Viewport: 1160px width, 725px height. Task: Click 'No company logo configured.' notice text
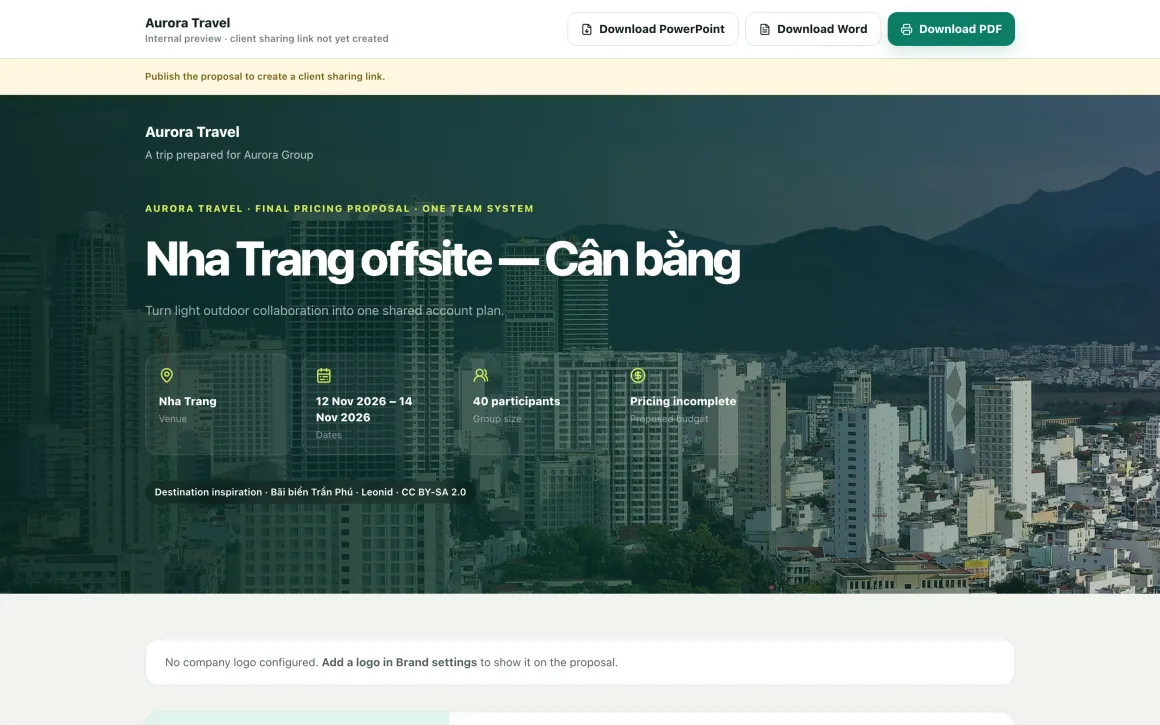(241, 662)
